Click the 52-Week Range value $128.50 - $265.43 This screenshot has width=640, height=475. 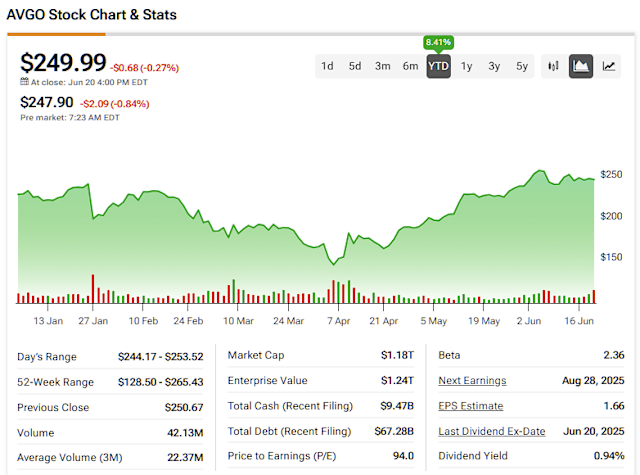point(160,382)
